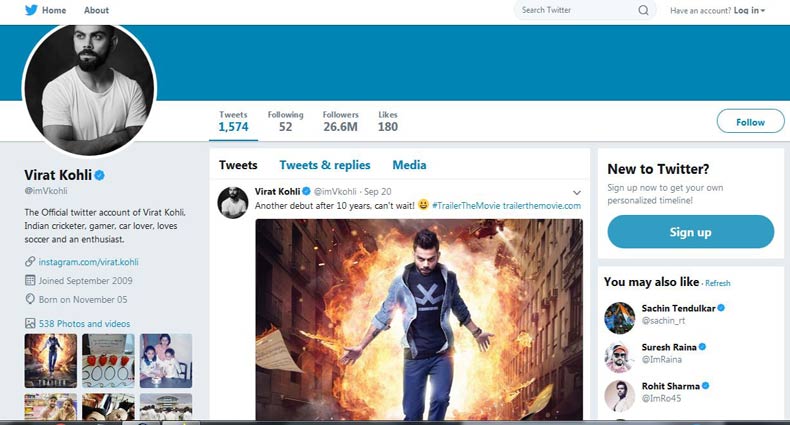Screen dimensions: 790x425
Task: Expand the tweet options chevron
Action: (576, 192)
